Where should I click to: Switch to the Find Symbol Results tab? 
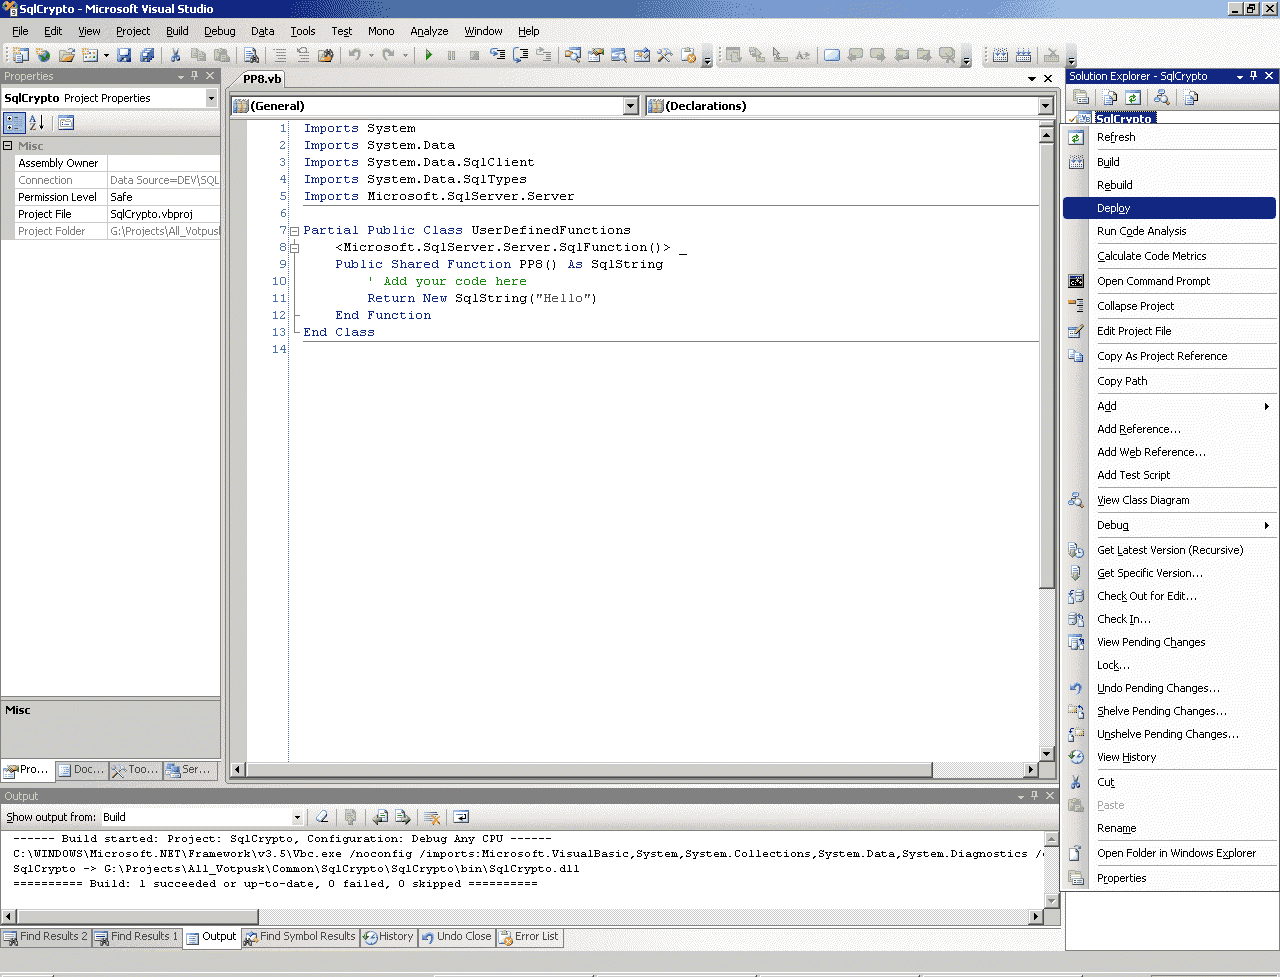(299, 937)
